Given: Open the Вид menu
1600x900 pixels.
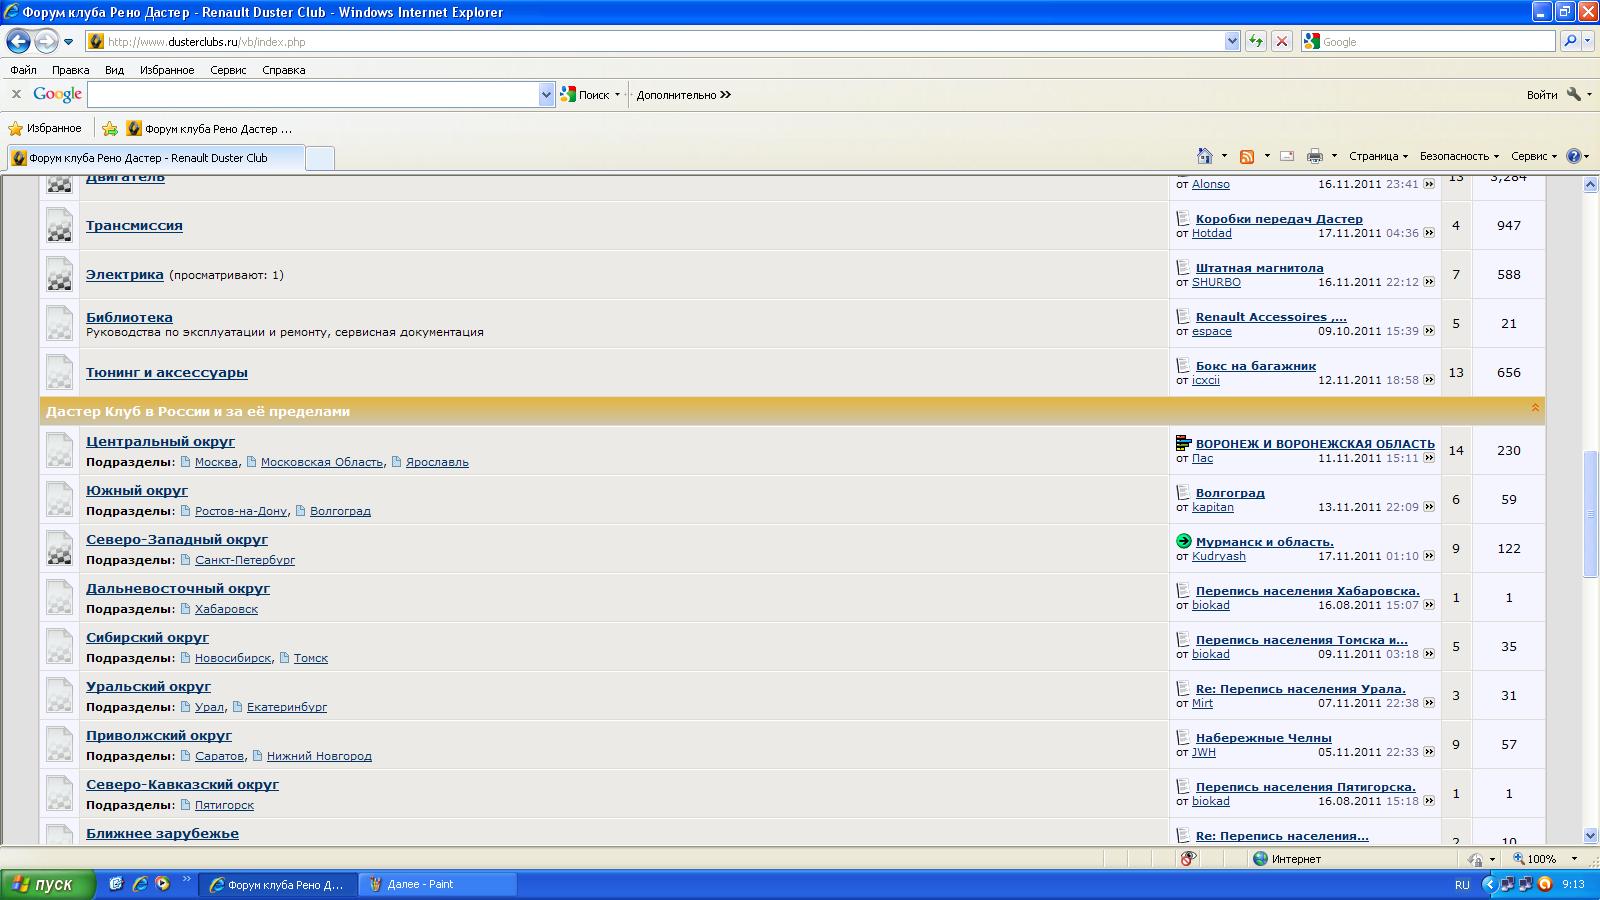Looking at the screenshot, I should coord(114,70).
